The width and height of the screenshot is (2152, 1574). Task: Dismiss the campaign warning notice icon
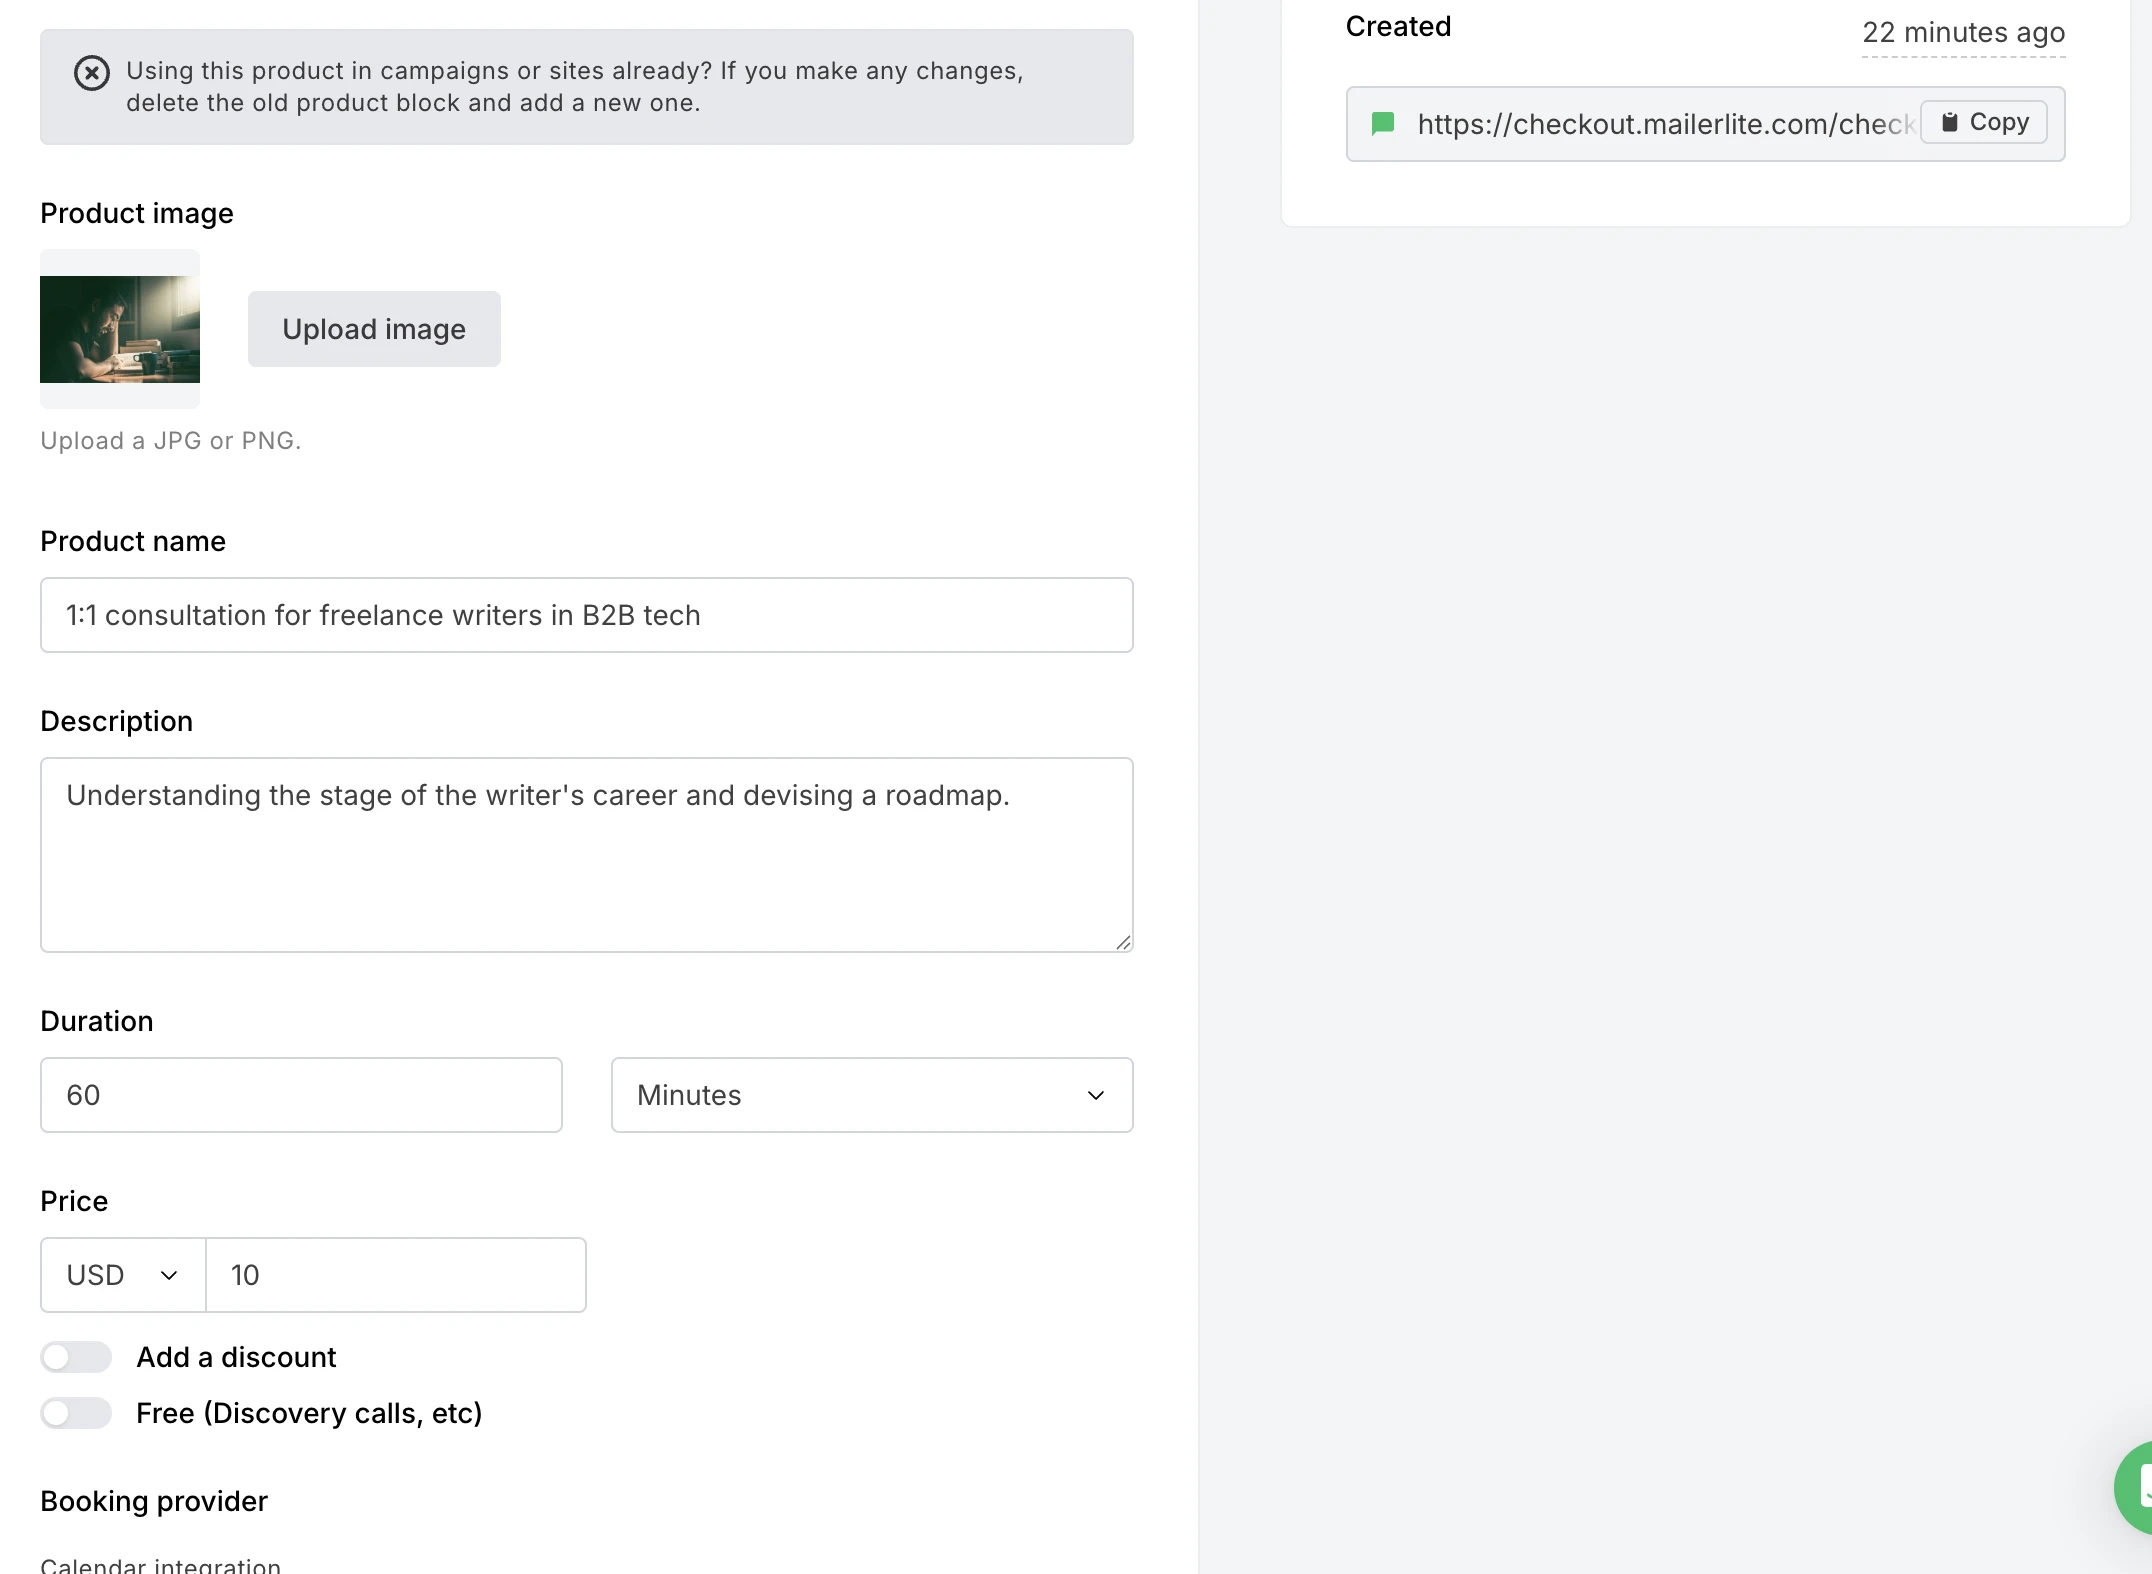click(92, 73)
